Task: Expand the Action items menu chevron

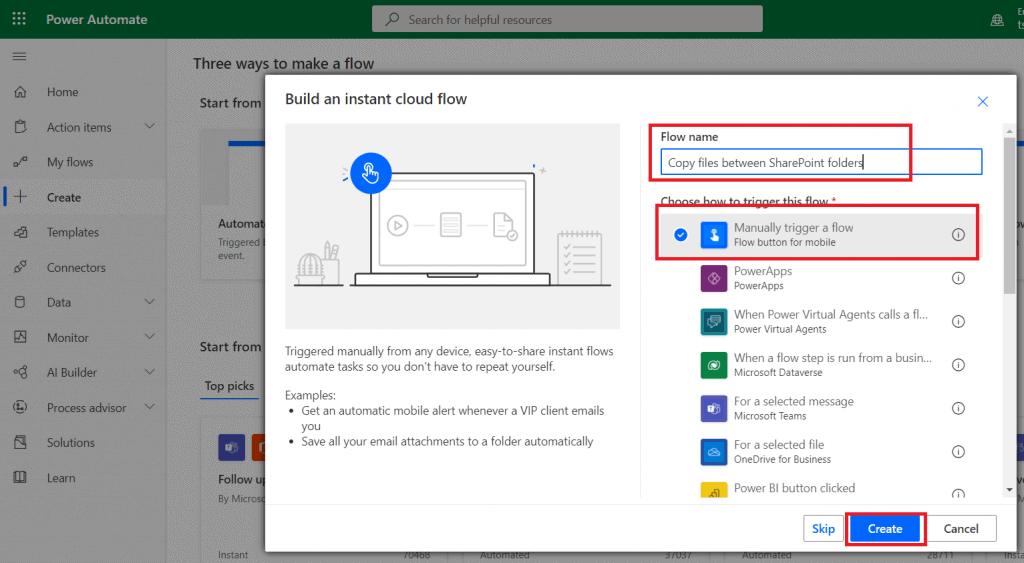Action: (x=150, y=126)
